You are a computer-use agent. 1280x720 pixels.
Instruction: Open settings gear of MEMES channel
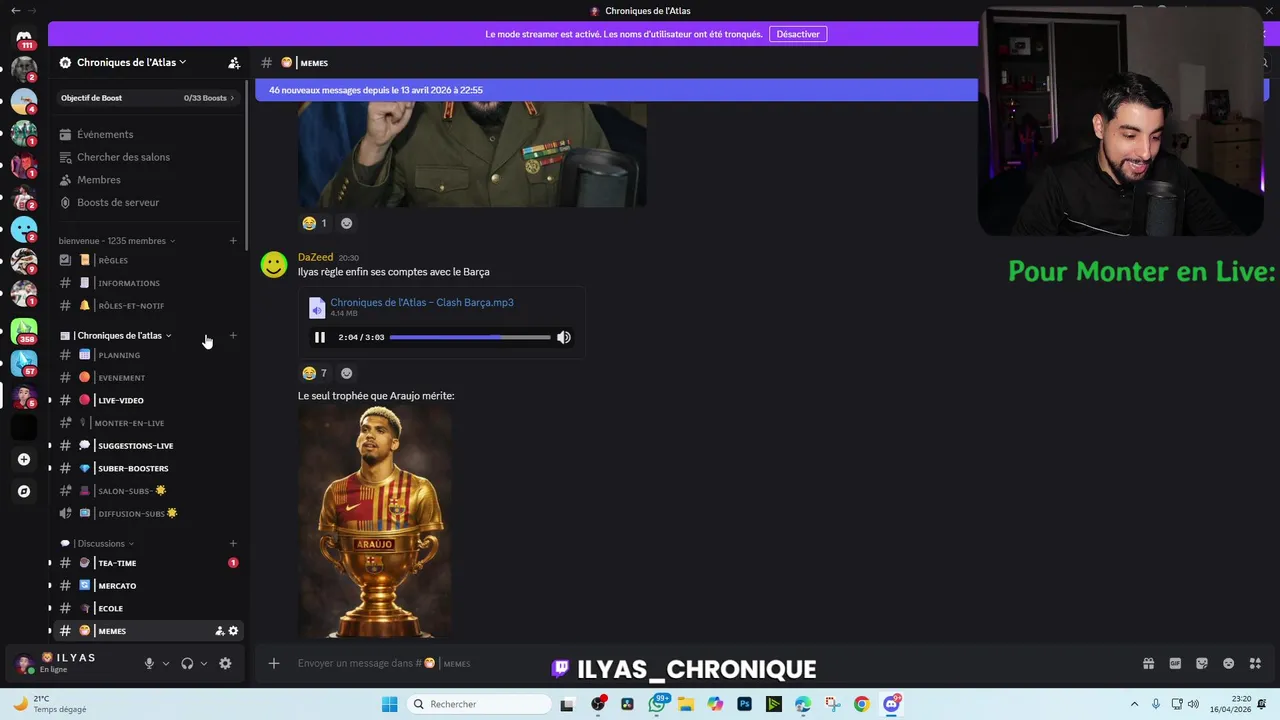click(x=234, y=631)
